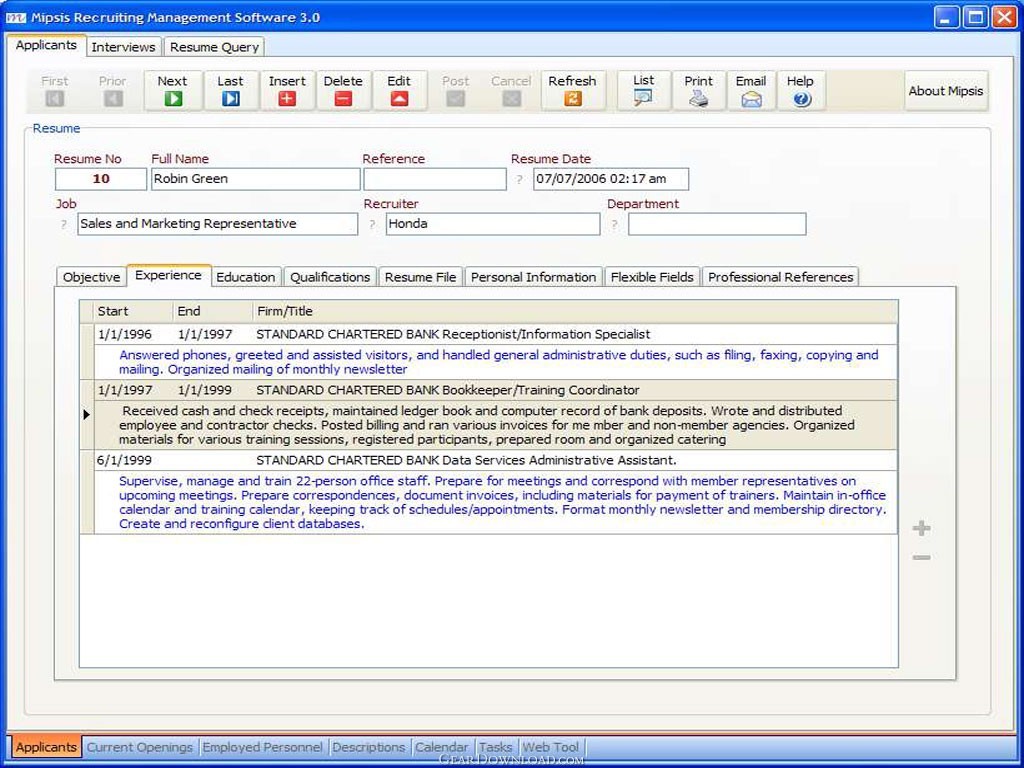This screenshot has height=768, width=1024.
Task: View the Resume File sub-tab
Action: click(421, 277)
